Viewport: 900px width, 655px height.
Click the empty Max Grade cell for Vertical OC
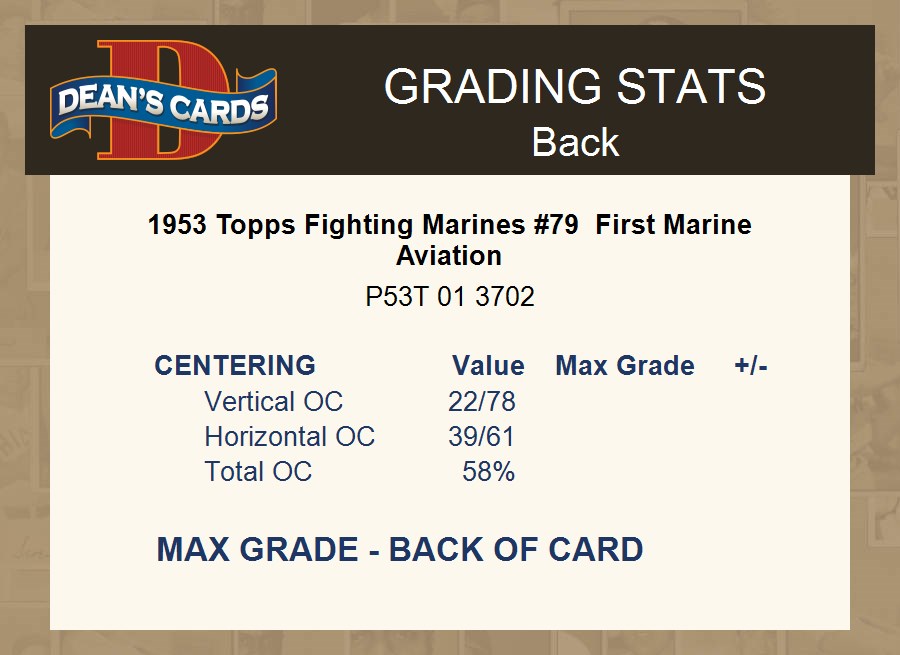[x=625, y=402]
